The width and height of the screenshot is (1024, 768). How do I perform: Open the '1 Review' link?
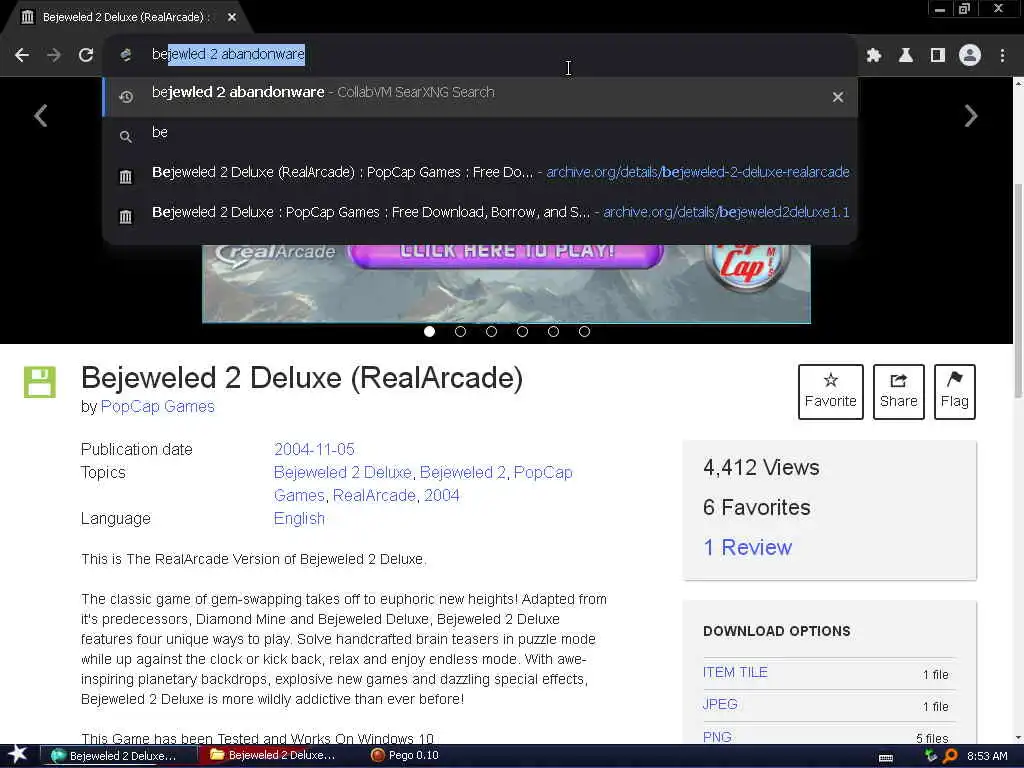pyautogui.click(x=747, y=547)
